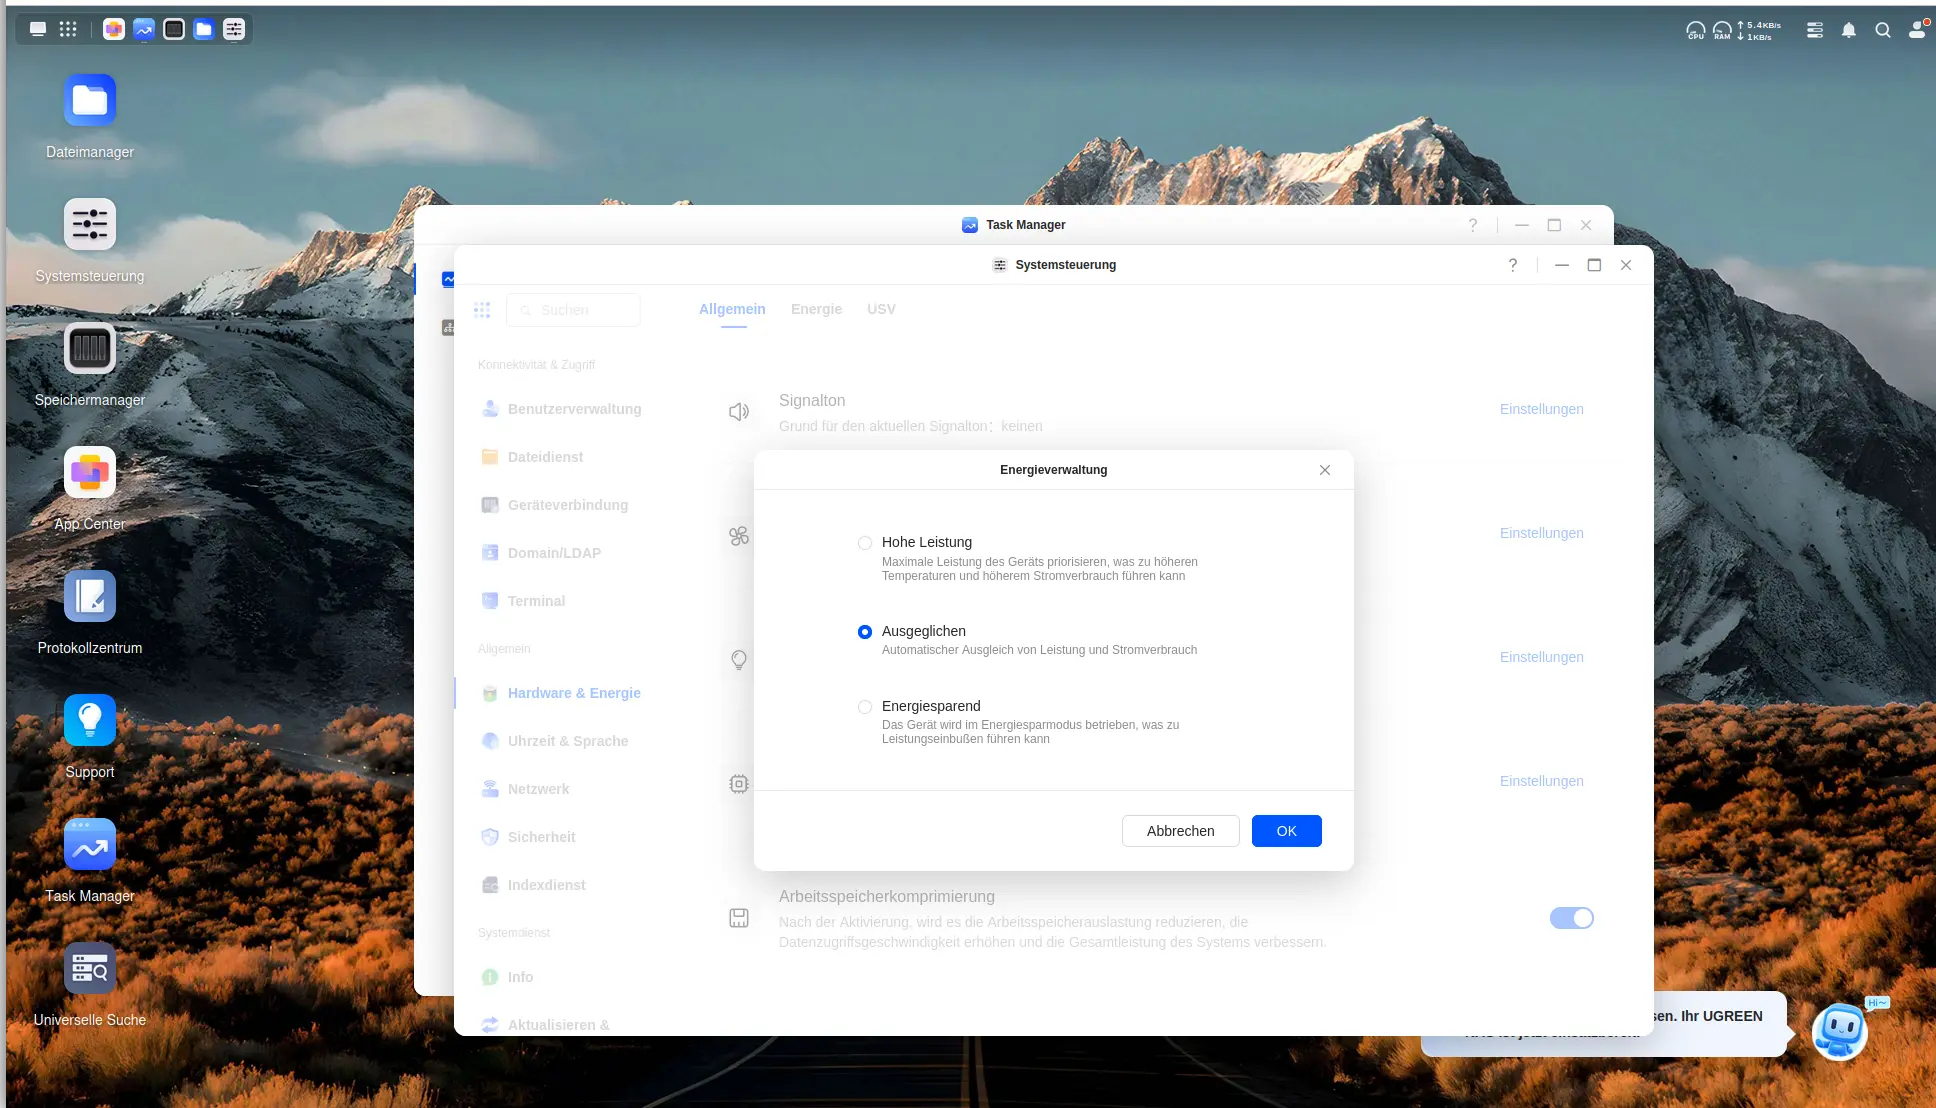Click Abbrechen in Energieverwaltung dialog
This screenshot has height=1108, width=1936.
[1180, 831]
